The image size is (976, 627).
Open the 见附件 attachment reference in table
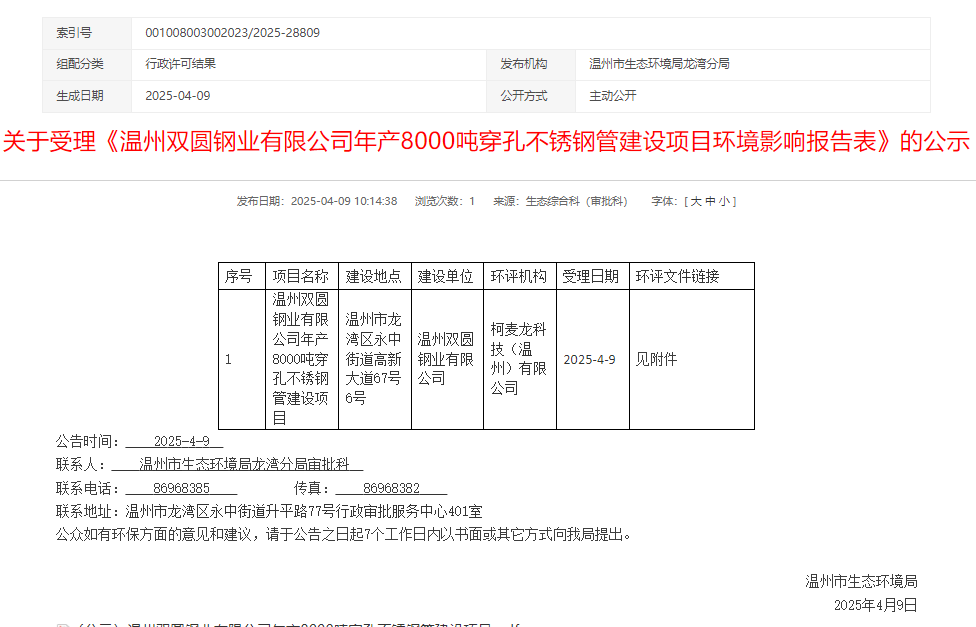click(656, 359)
